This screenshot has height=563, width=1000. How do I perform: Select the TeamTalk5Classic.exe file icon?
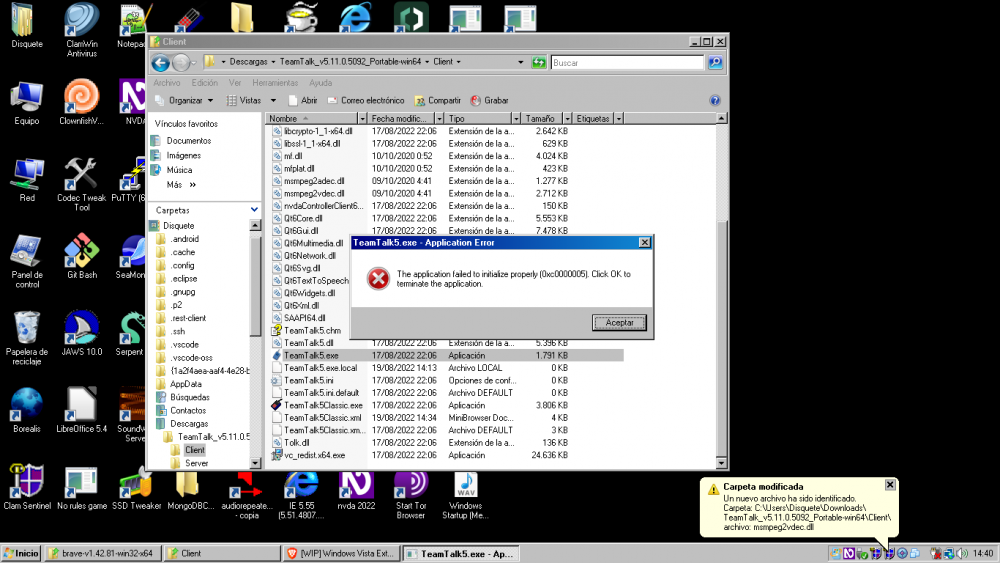click(x=277, y=405)
